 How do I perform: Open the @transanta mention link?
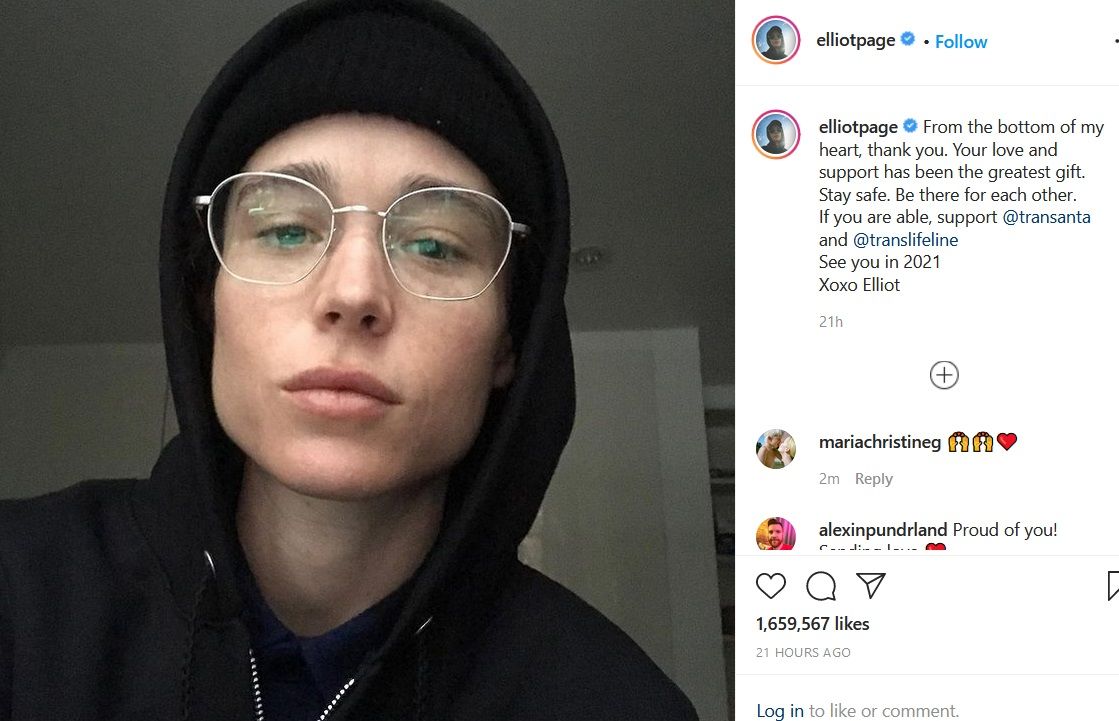(x=1046, y=217)
